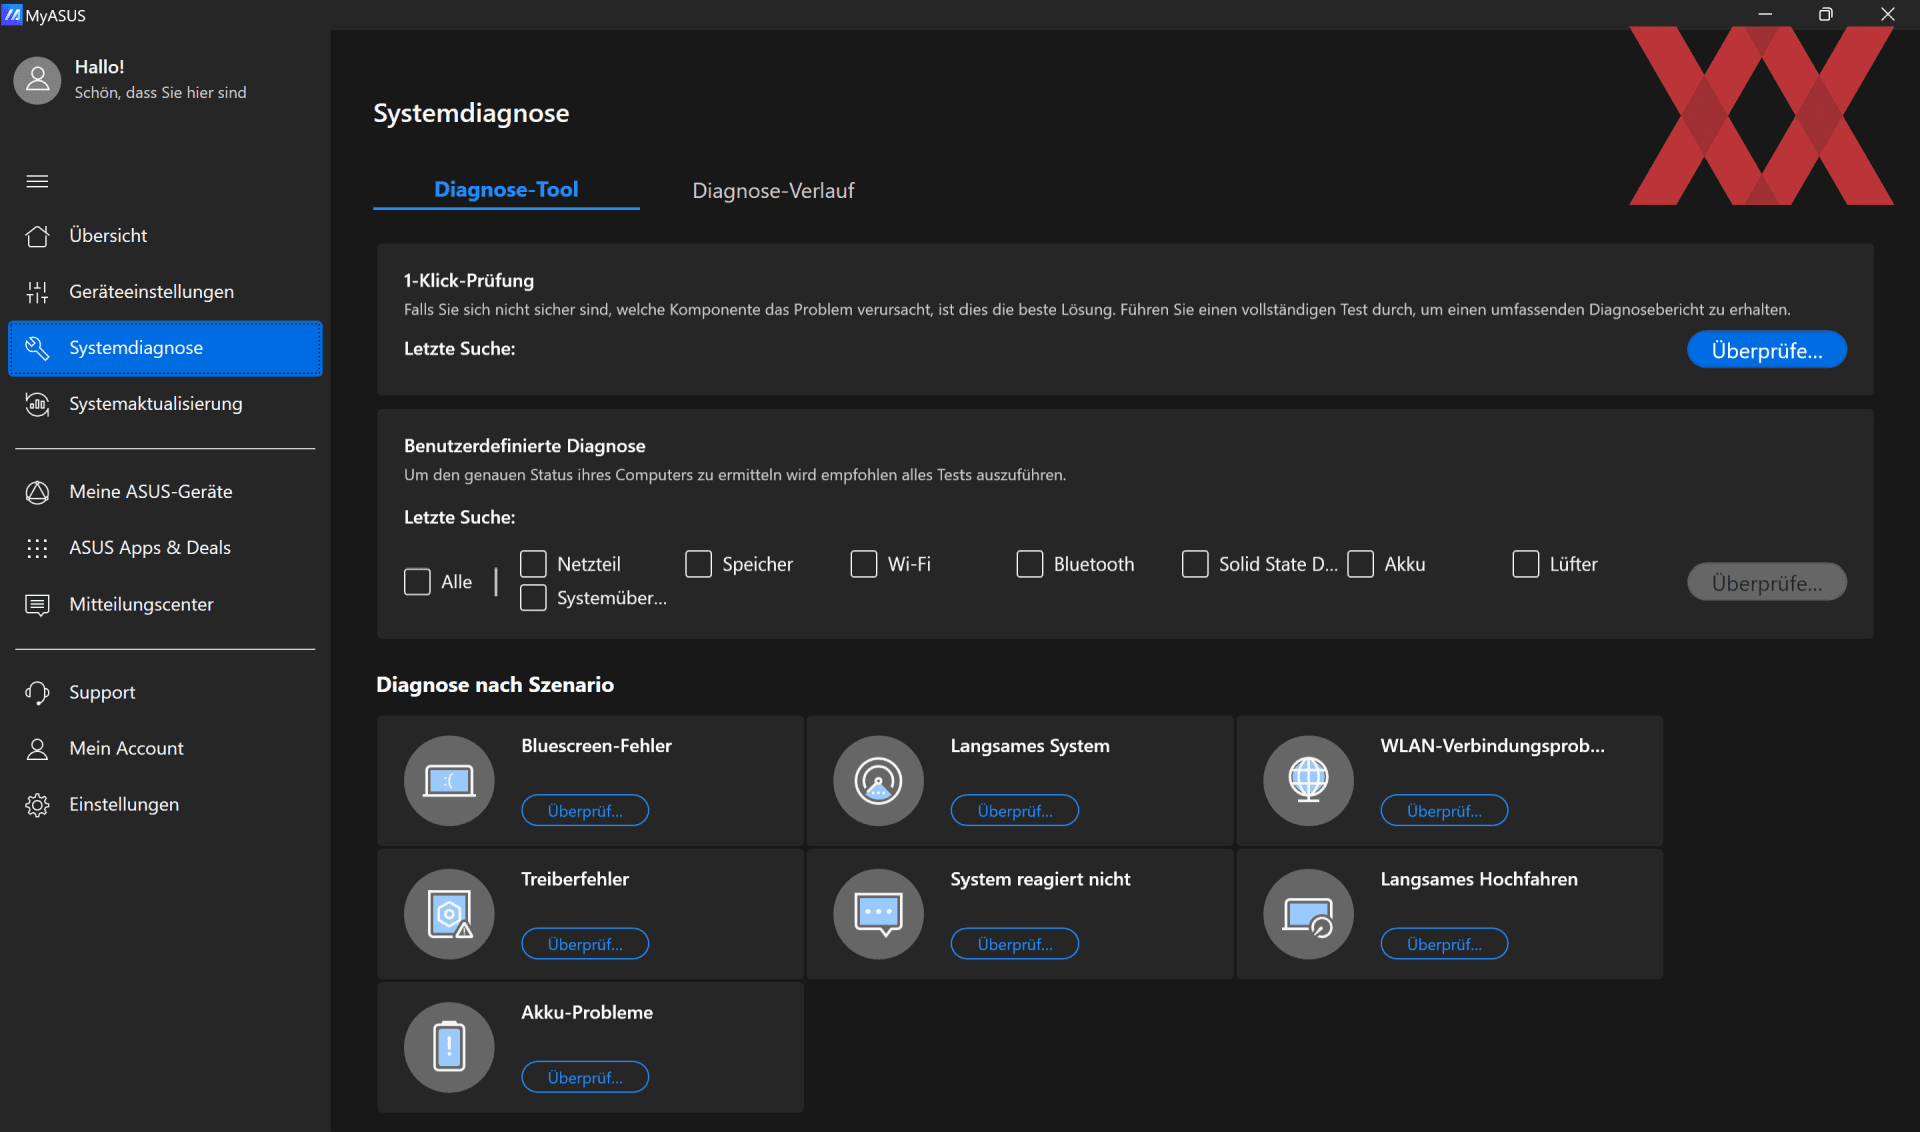1920x1132 pixels.
Task: Click the Systemaktualisierung refresh icon
Action: point(37,404)
